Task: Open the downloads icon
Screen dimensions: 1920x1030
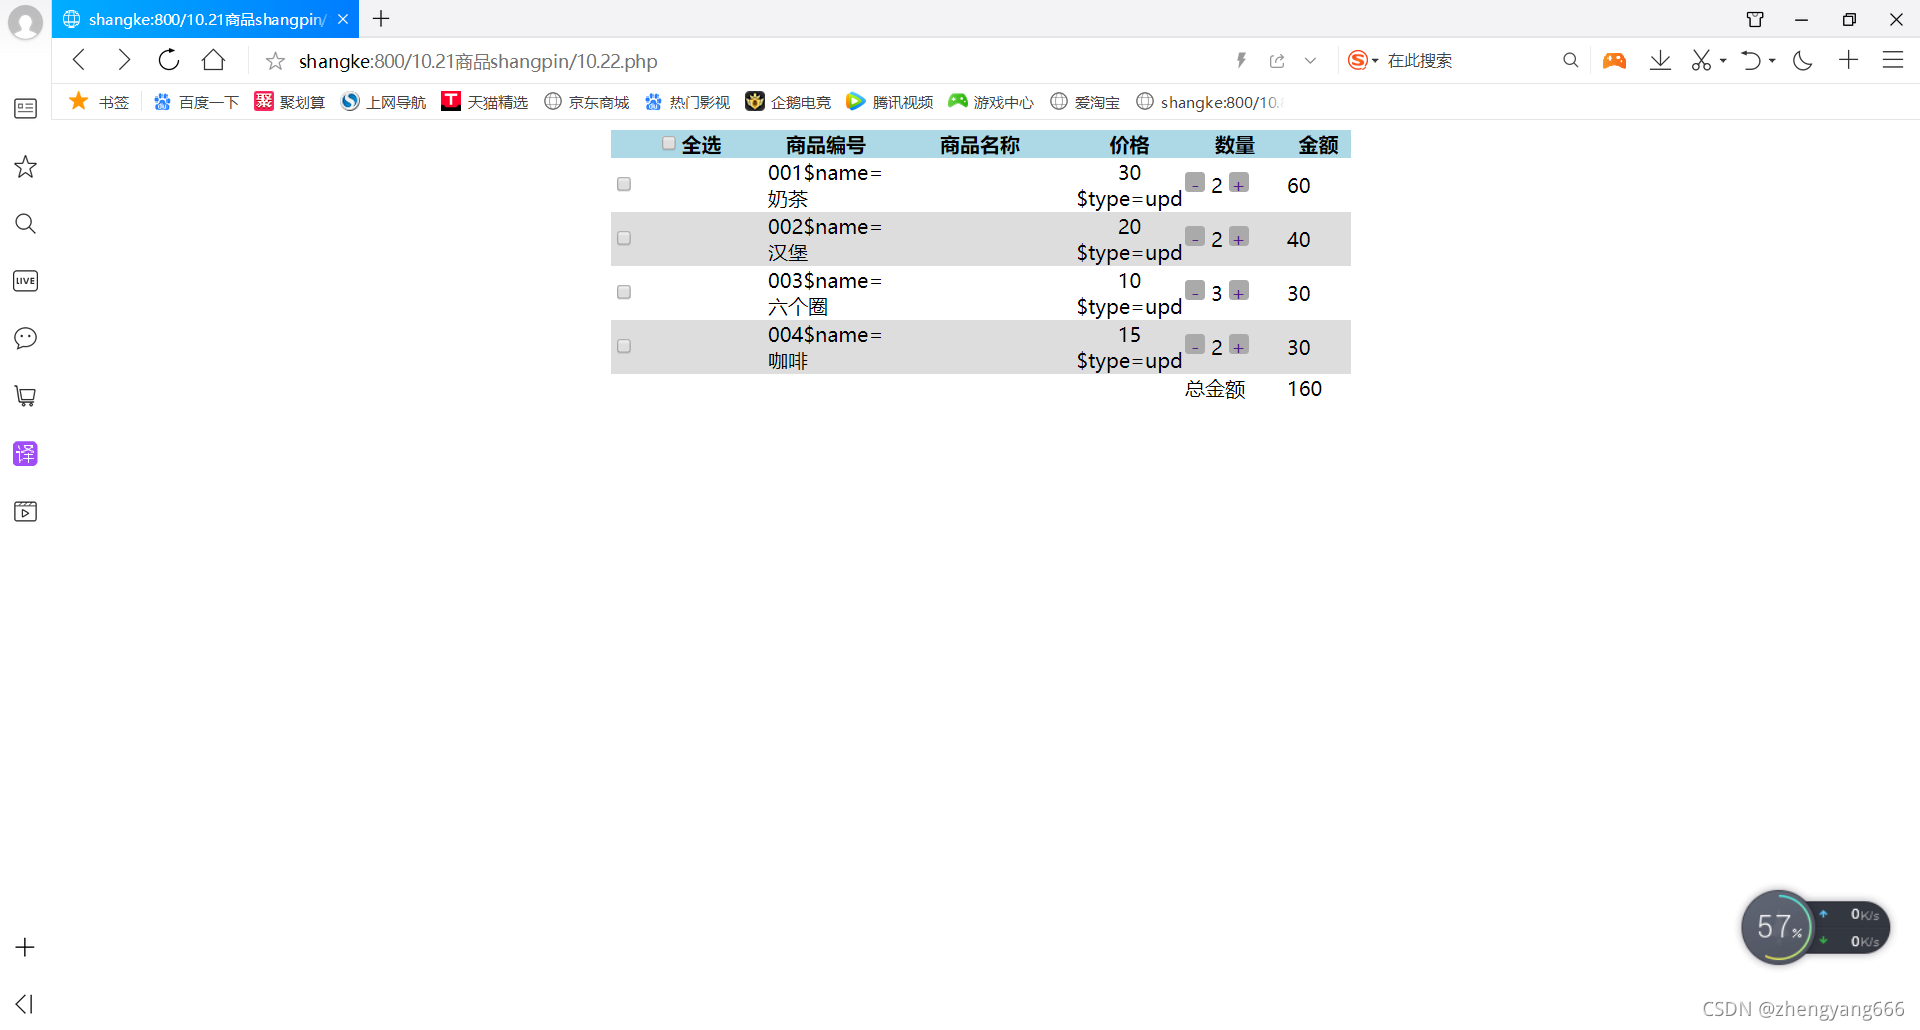Action: 1660,60
